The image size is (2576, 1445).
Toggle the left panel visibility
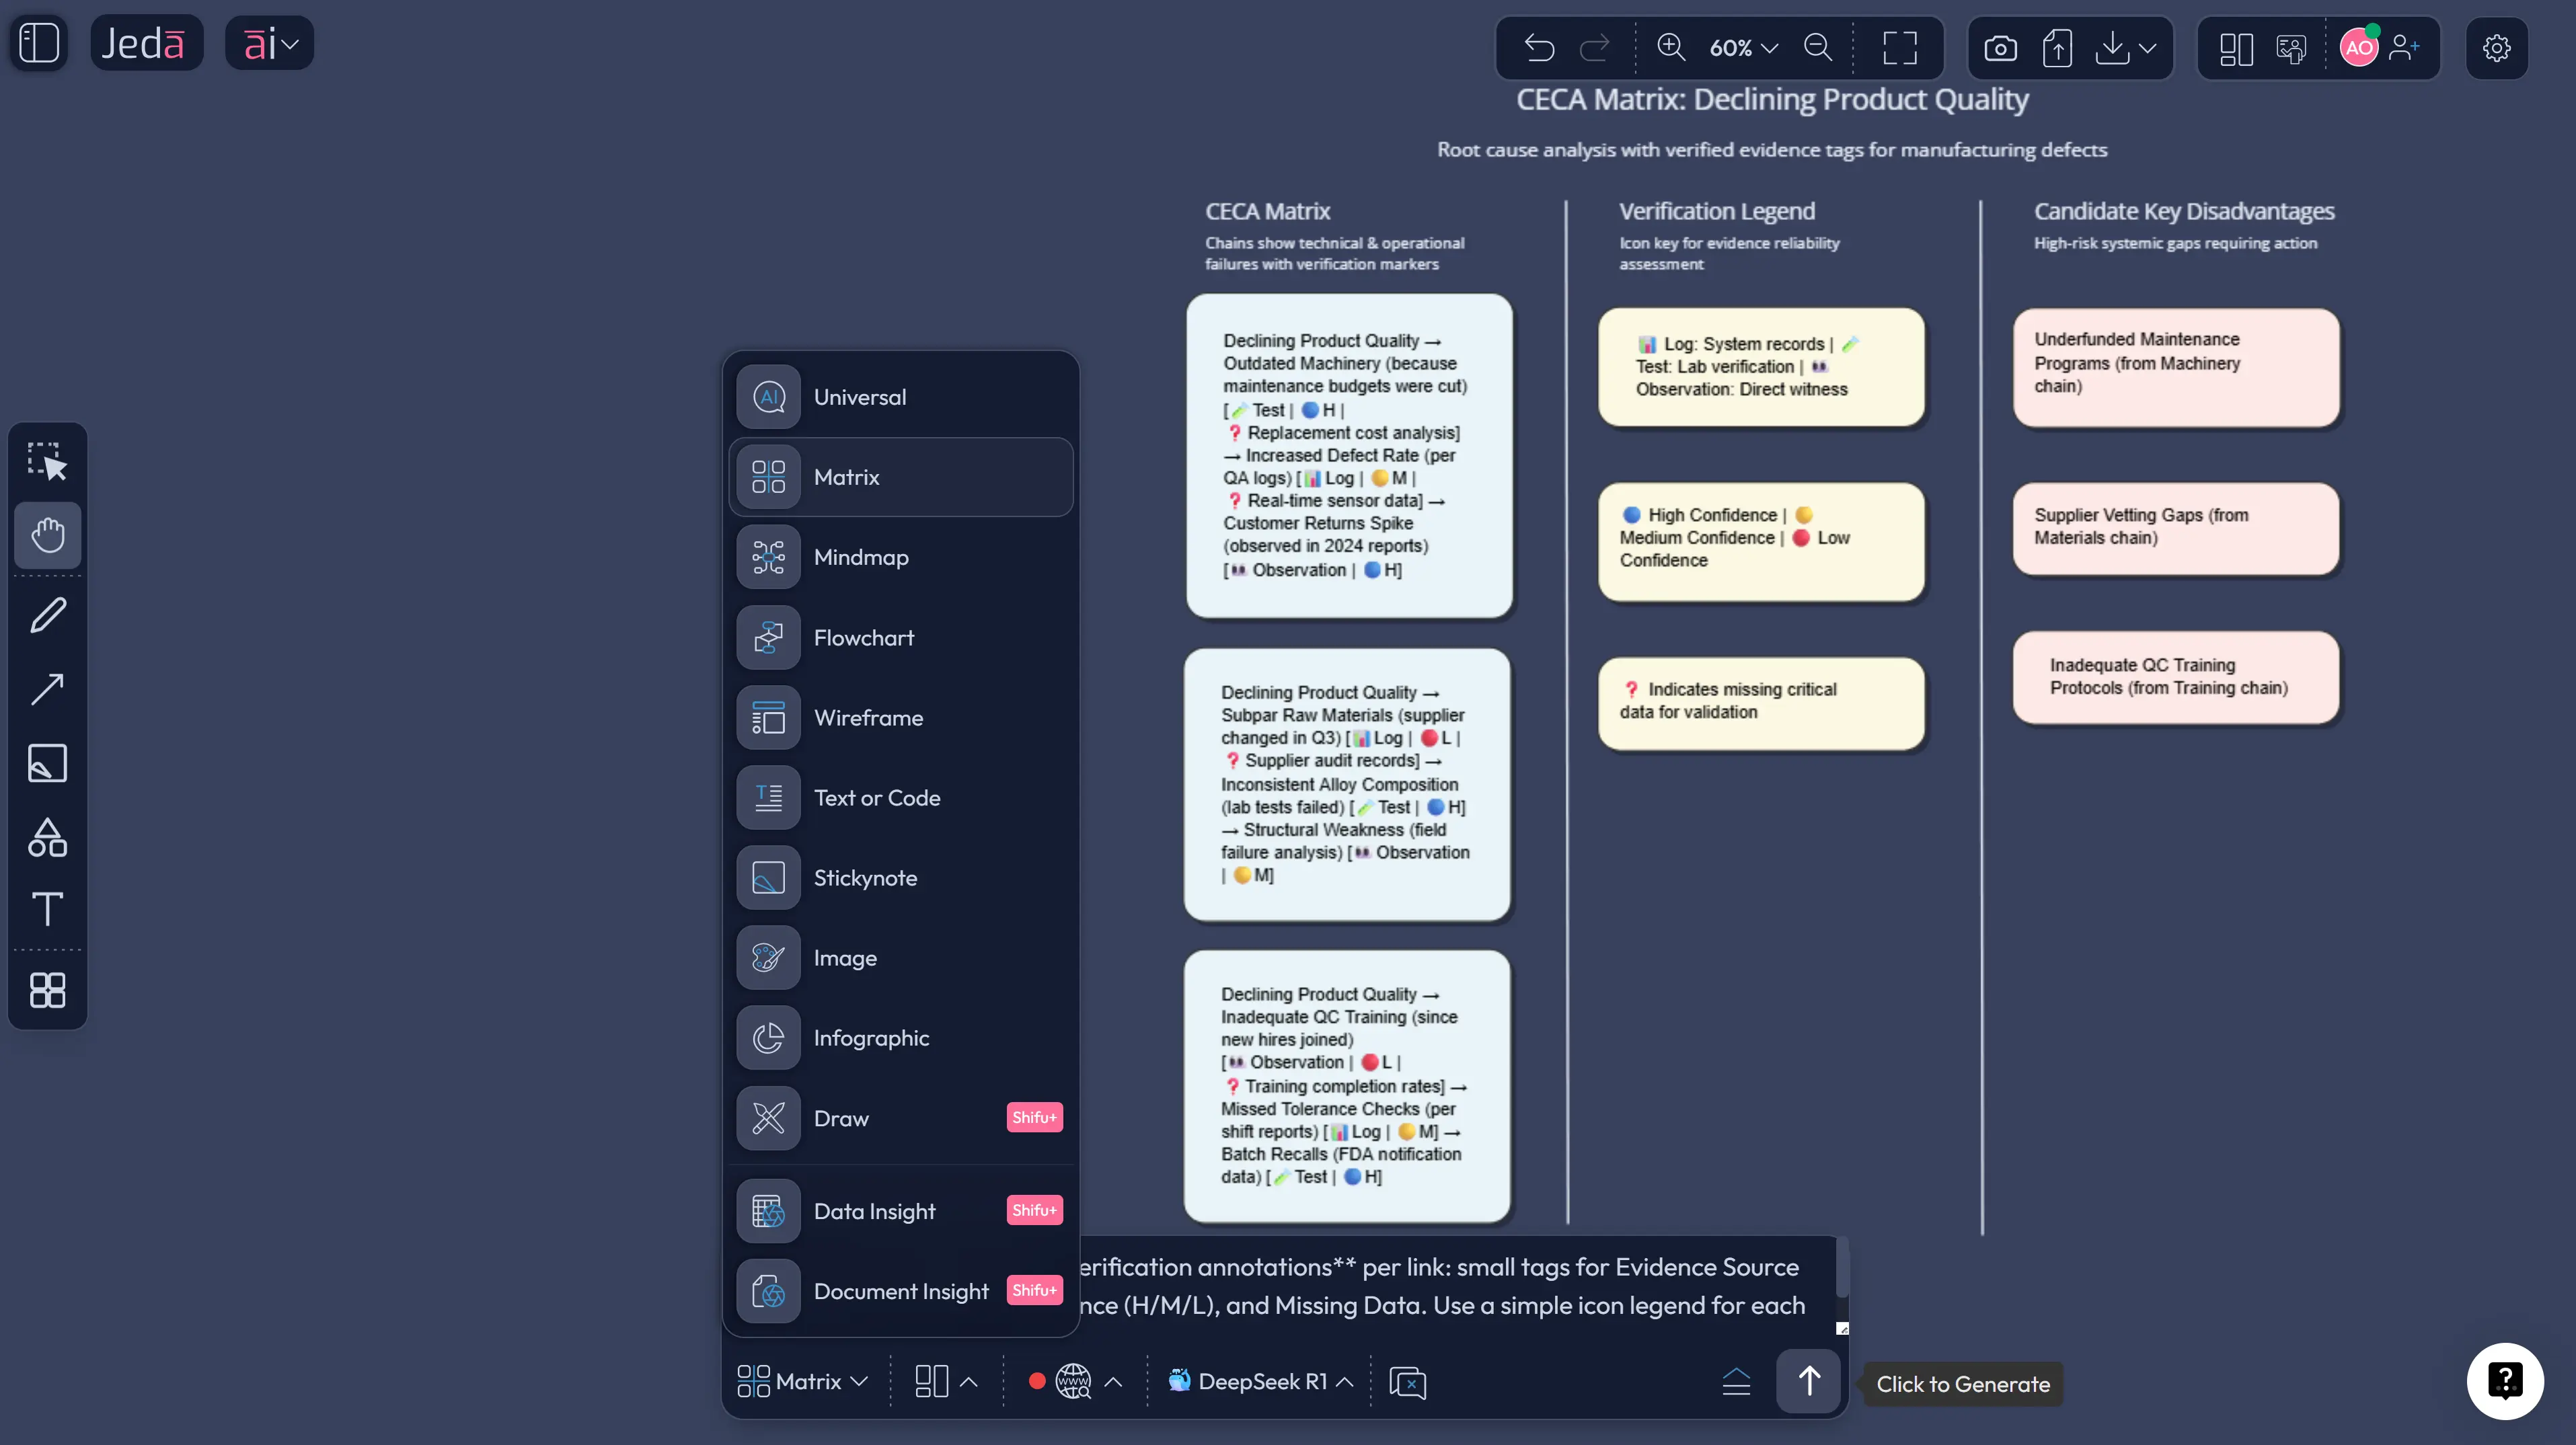pos(39,42)
